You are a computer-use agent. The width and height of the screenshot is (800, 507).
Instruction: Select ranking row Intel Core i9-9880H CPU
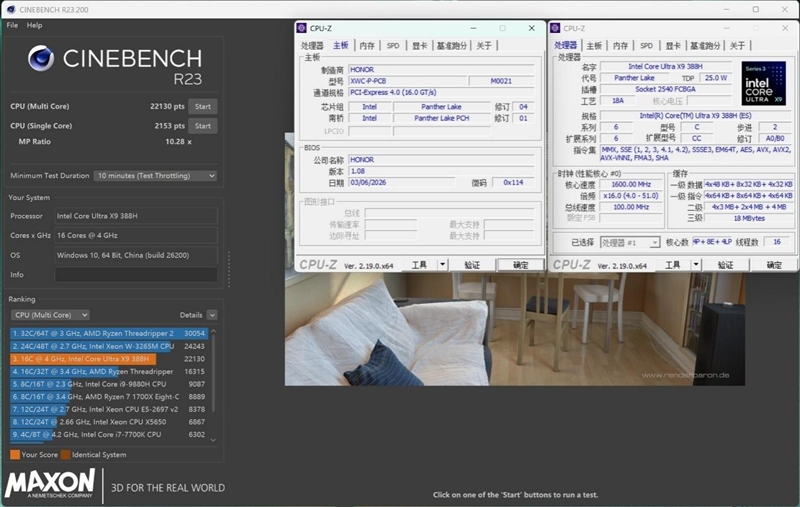(x=109, y=384)
